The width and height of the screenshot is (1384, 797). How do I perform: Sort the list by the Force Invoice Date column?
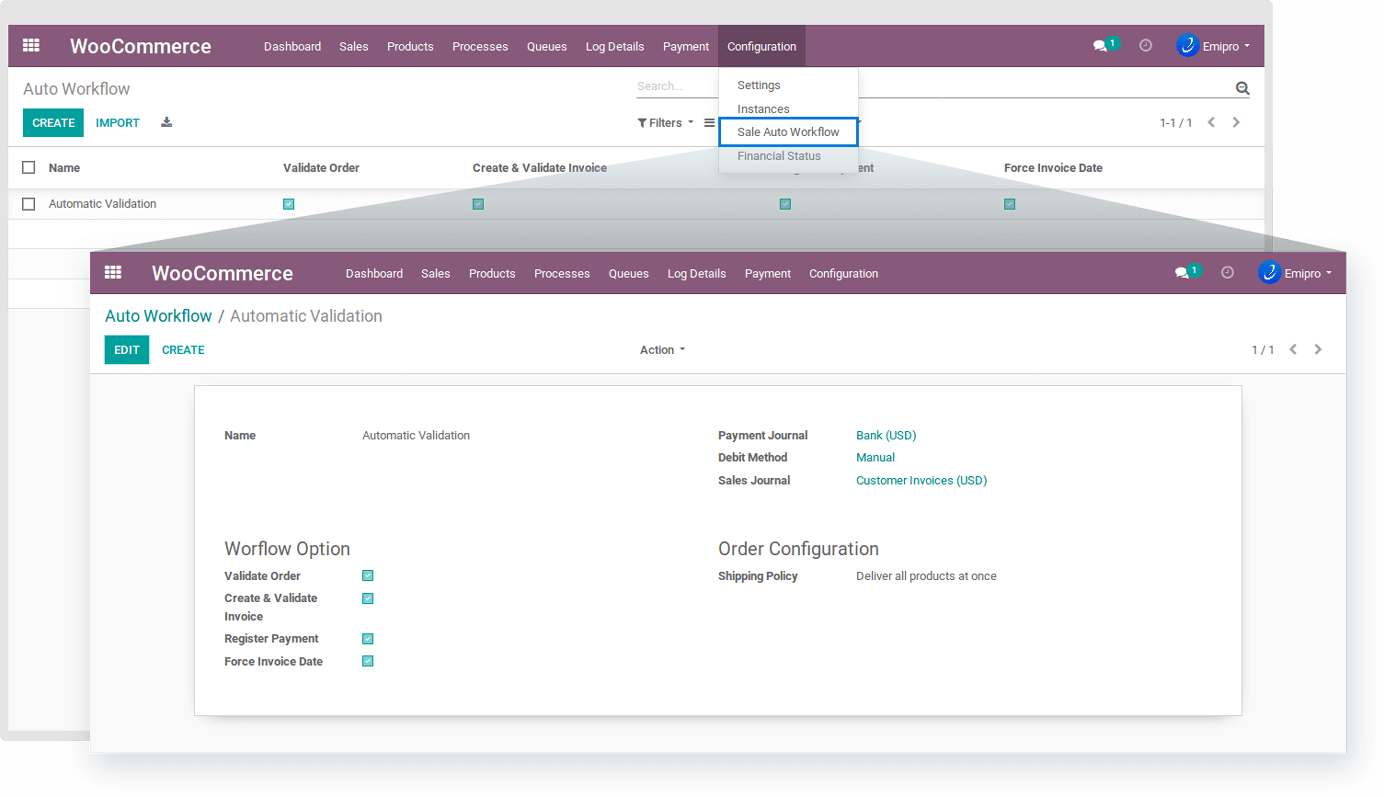point(1053,168)
